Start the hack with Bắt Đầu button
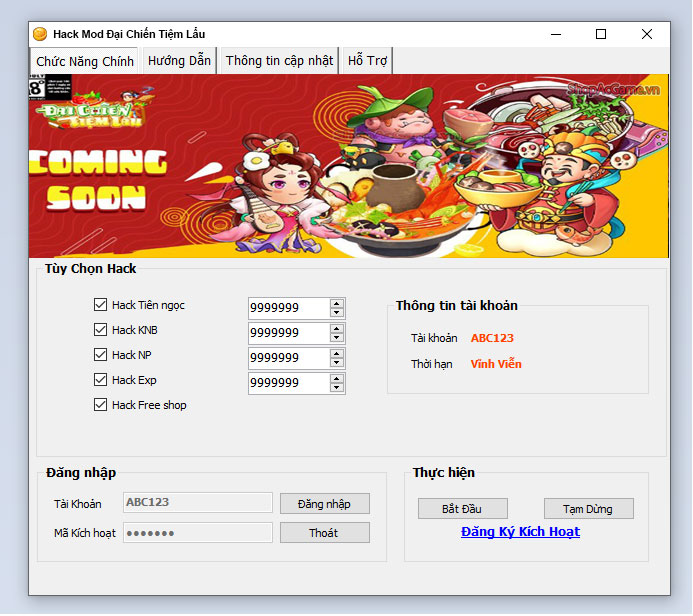Viewport: 693px width, 616px height. [x=463, y=509]
